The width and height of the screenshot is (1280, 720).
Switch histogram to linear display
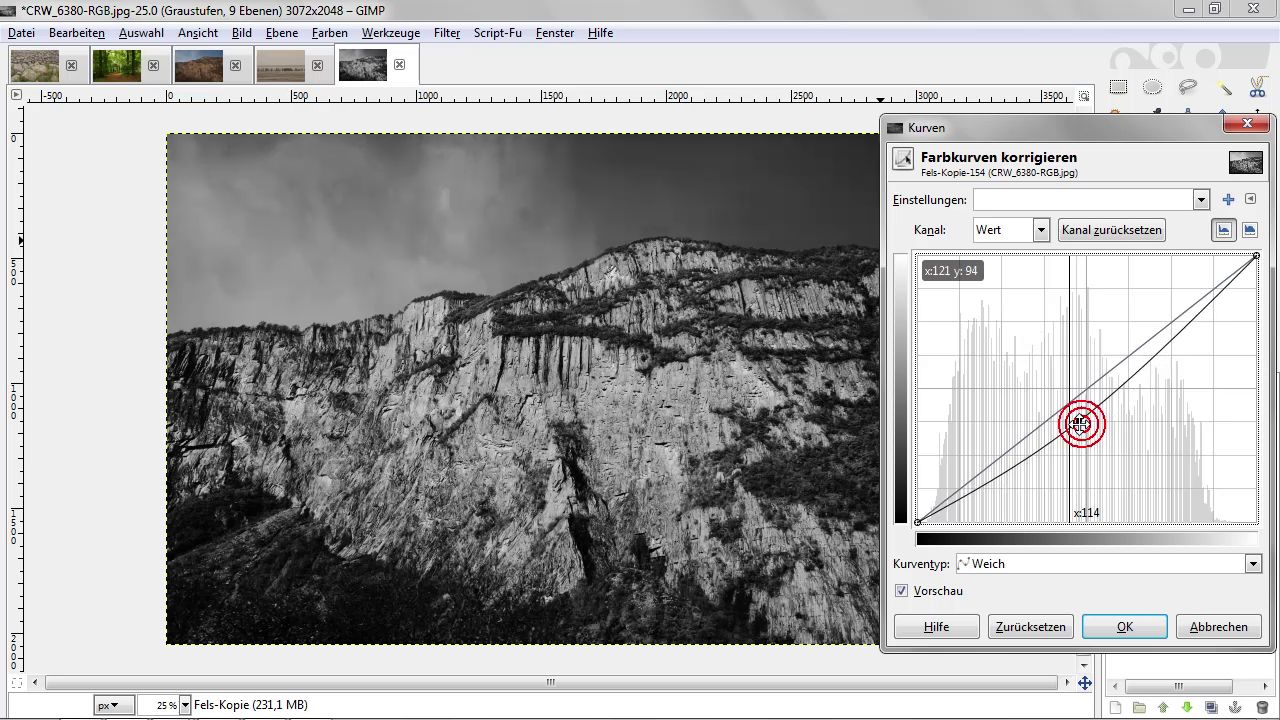pos(1224,230)
